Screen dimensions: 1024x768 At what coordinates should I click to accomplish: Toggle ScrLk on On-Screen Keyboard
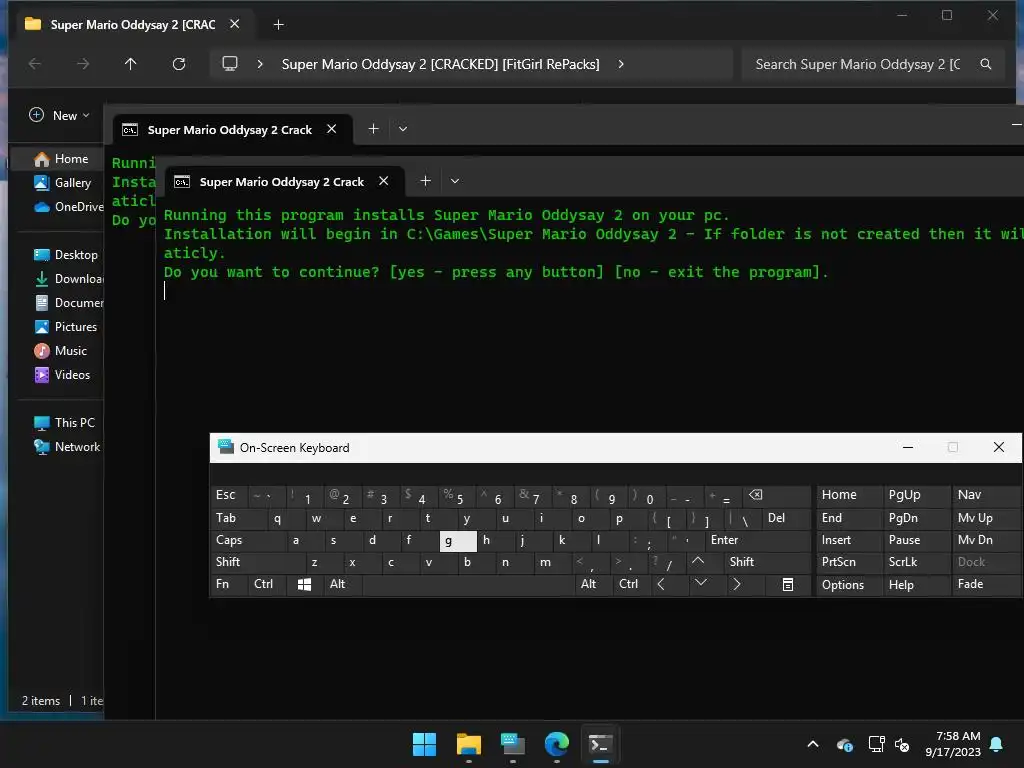click(916, 562)
